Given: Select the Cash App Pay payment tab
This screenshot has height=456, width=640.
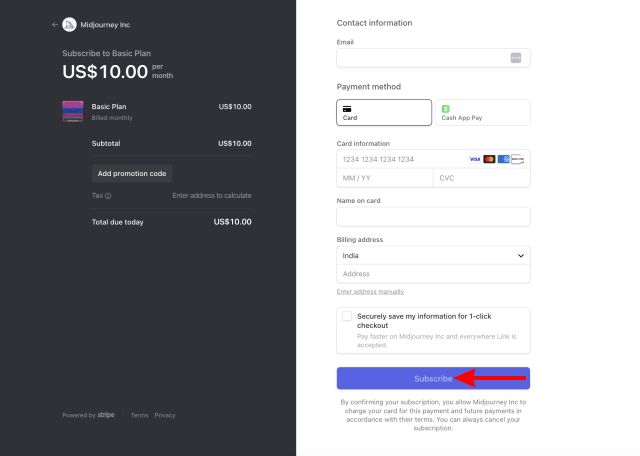Looking at the screenshot, I should click(x=482, y=113).
